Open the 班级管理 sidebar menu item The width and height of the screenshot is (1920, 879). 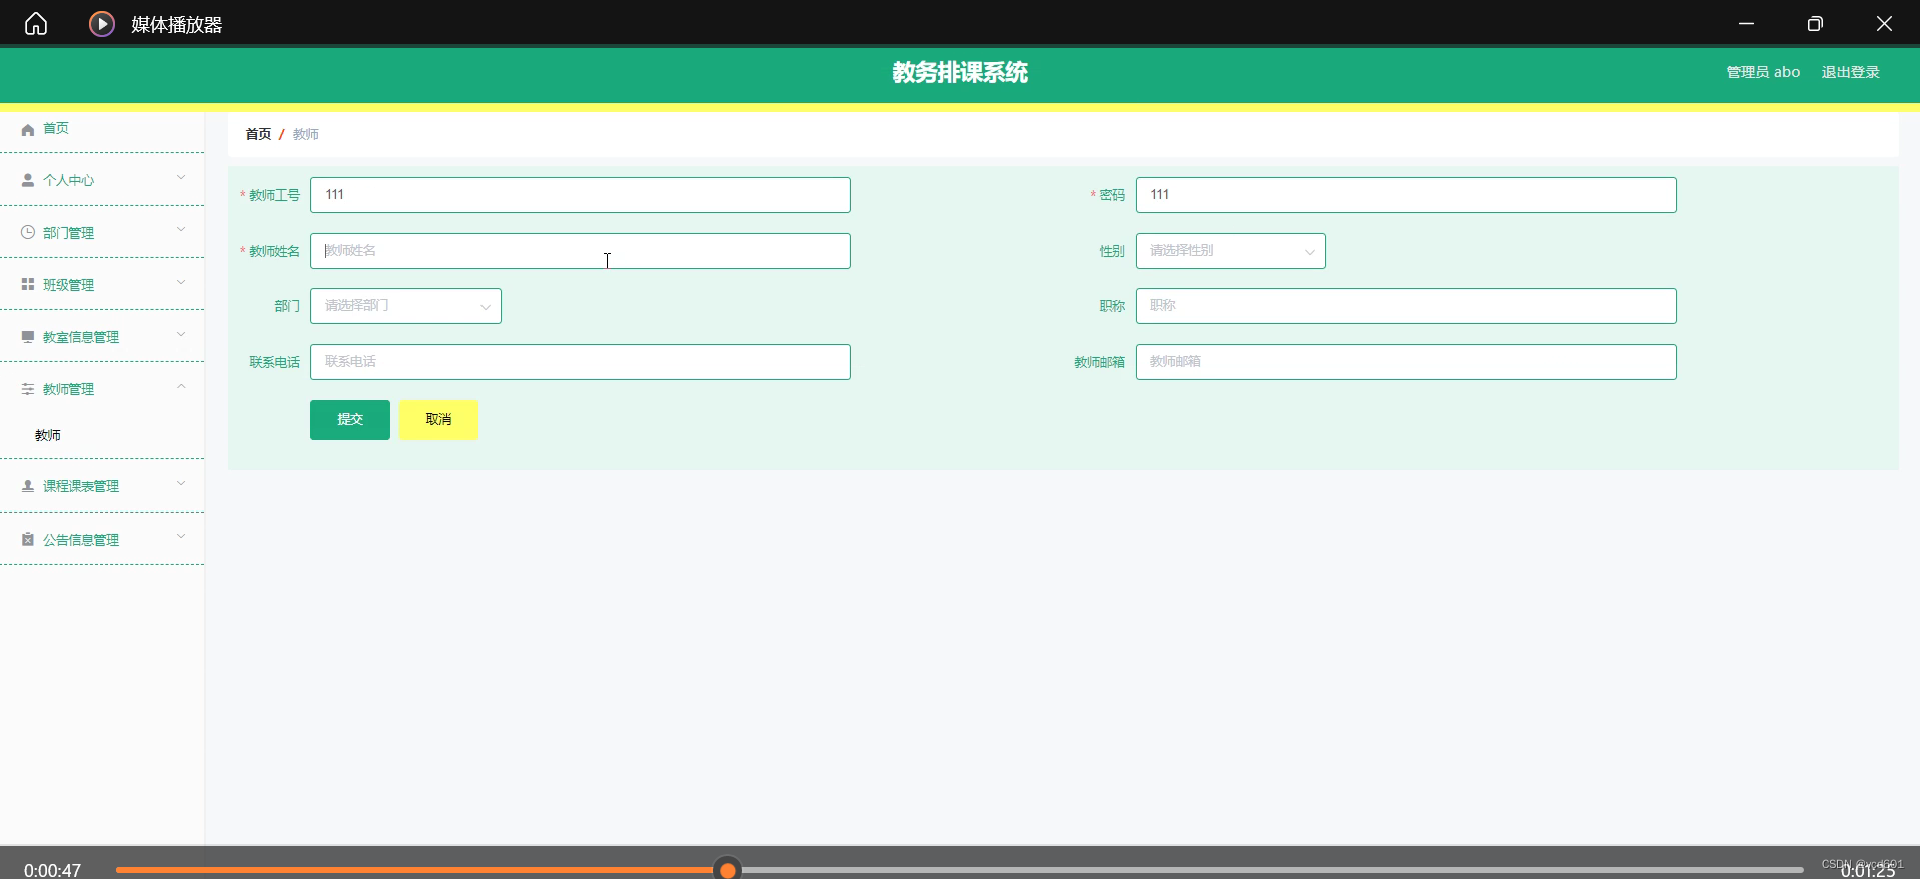coord(102,284)
